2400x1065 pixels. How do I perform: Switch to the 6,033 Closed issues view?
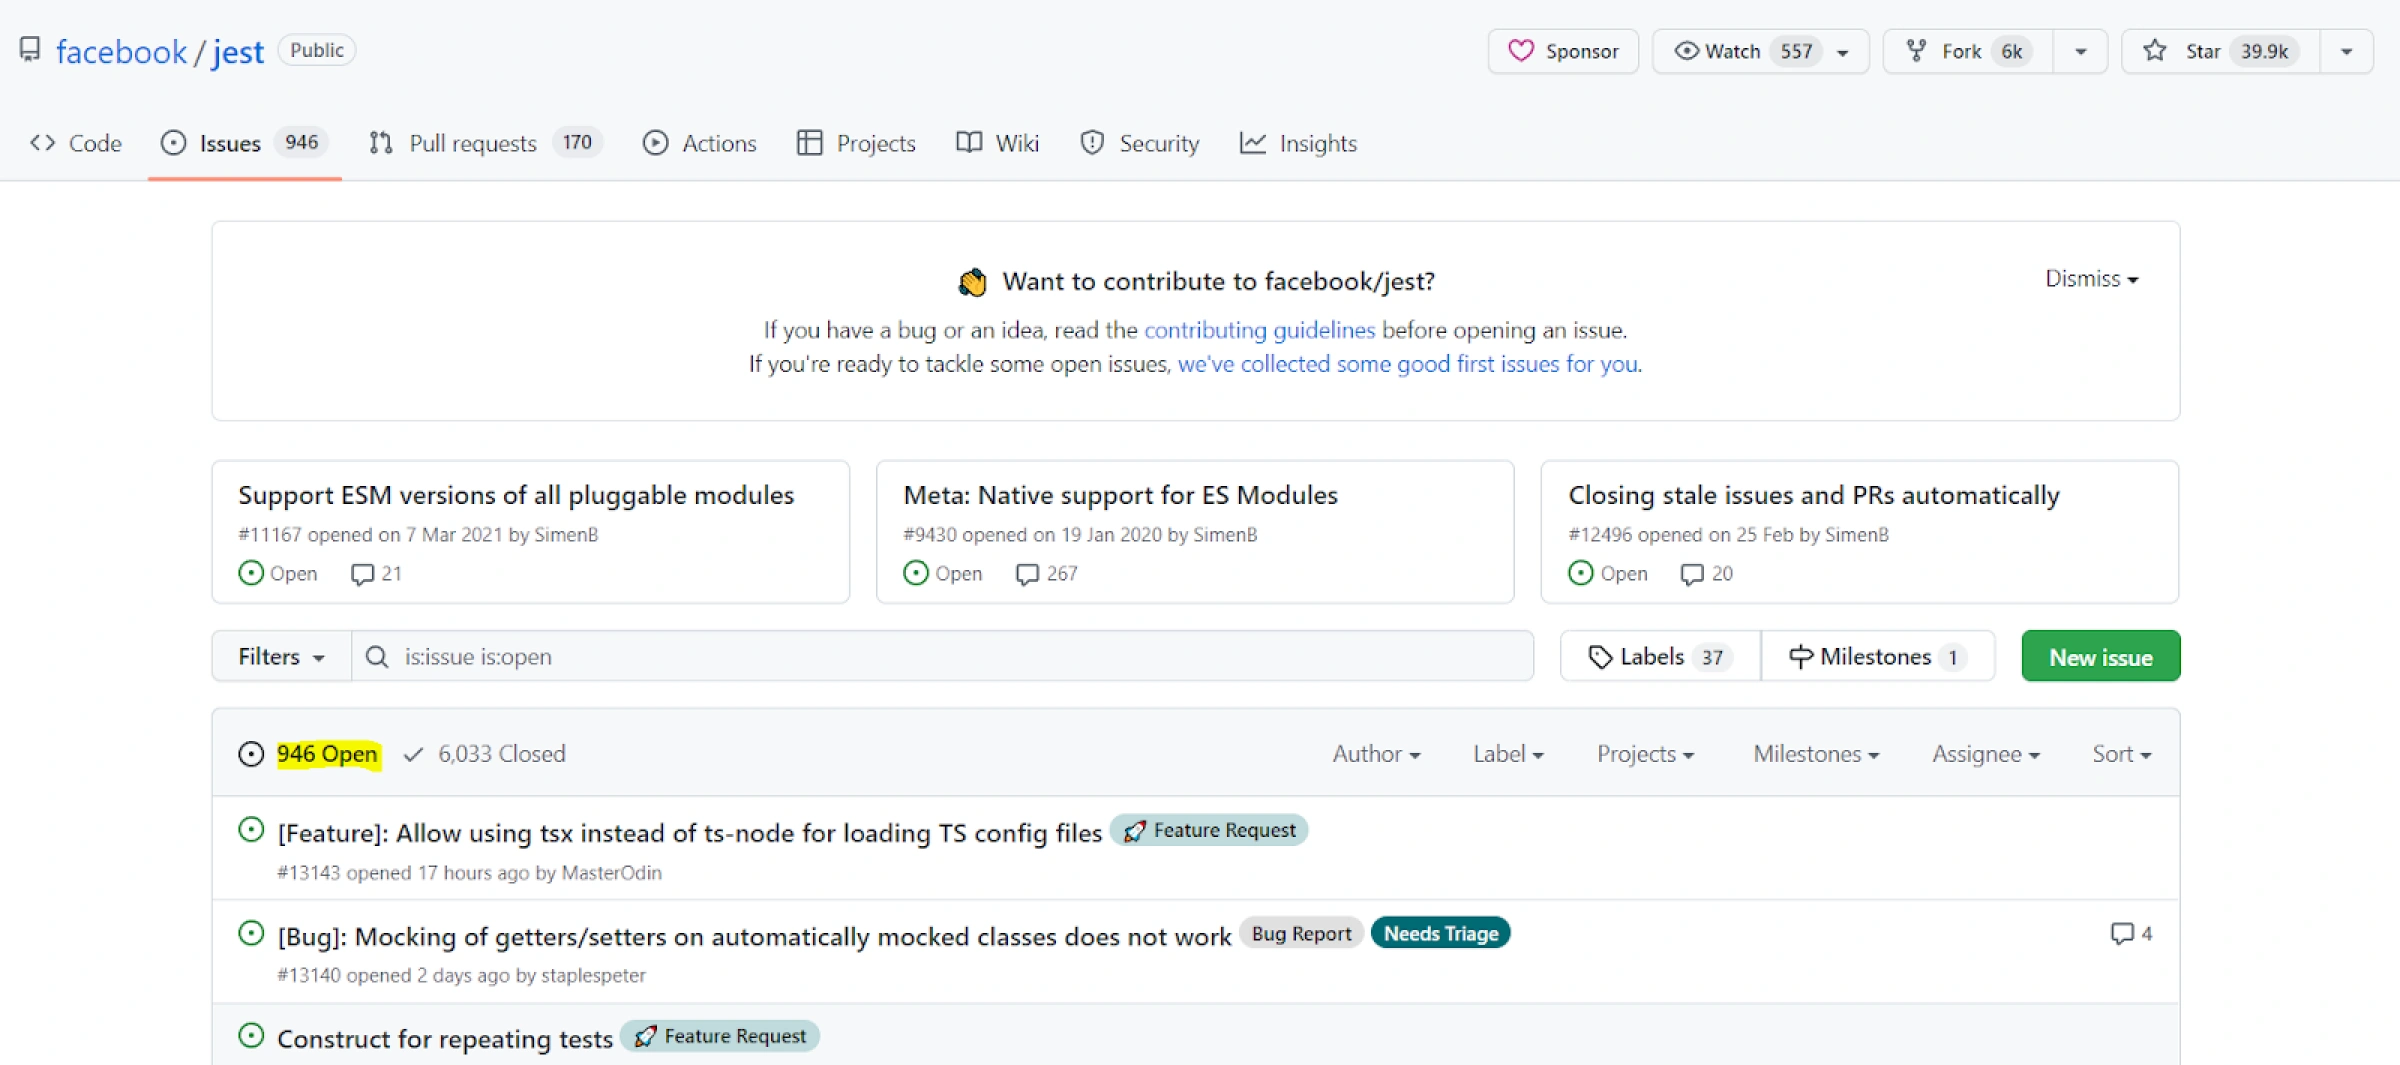click(x=500, y=754)
